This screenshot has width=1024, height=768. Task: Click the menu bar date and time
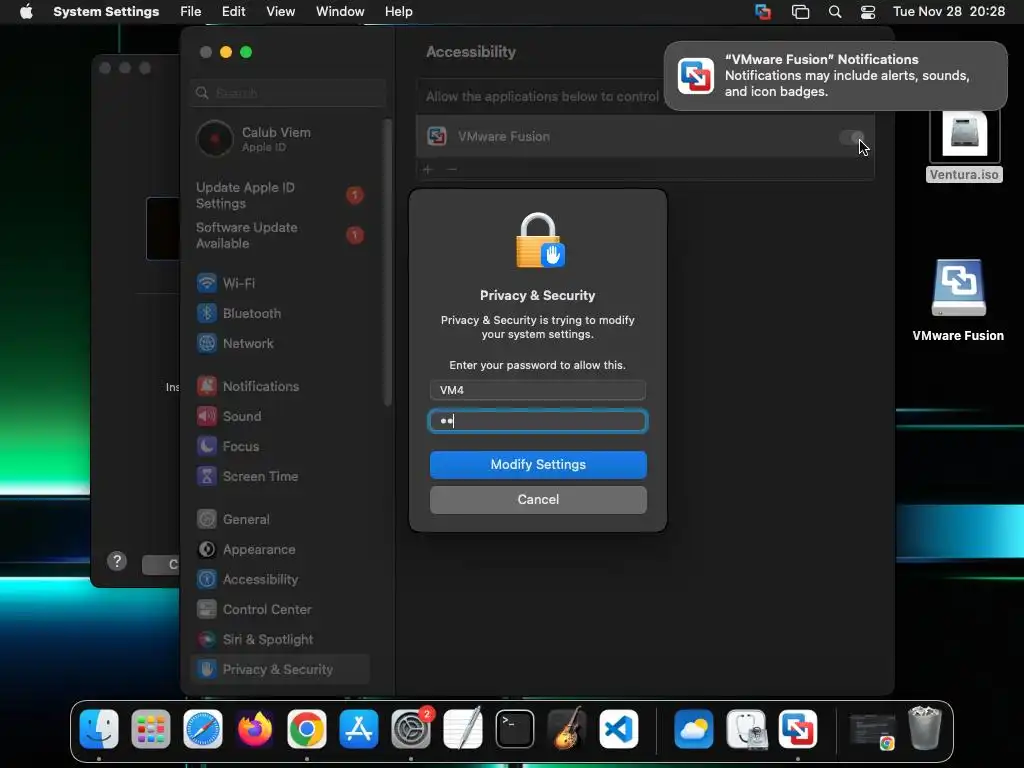click(948, 12)
